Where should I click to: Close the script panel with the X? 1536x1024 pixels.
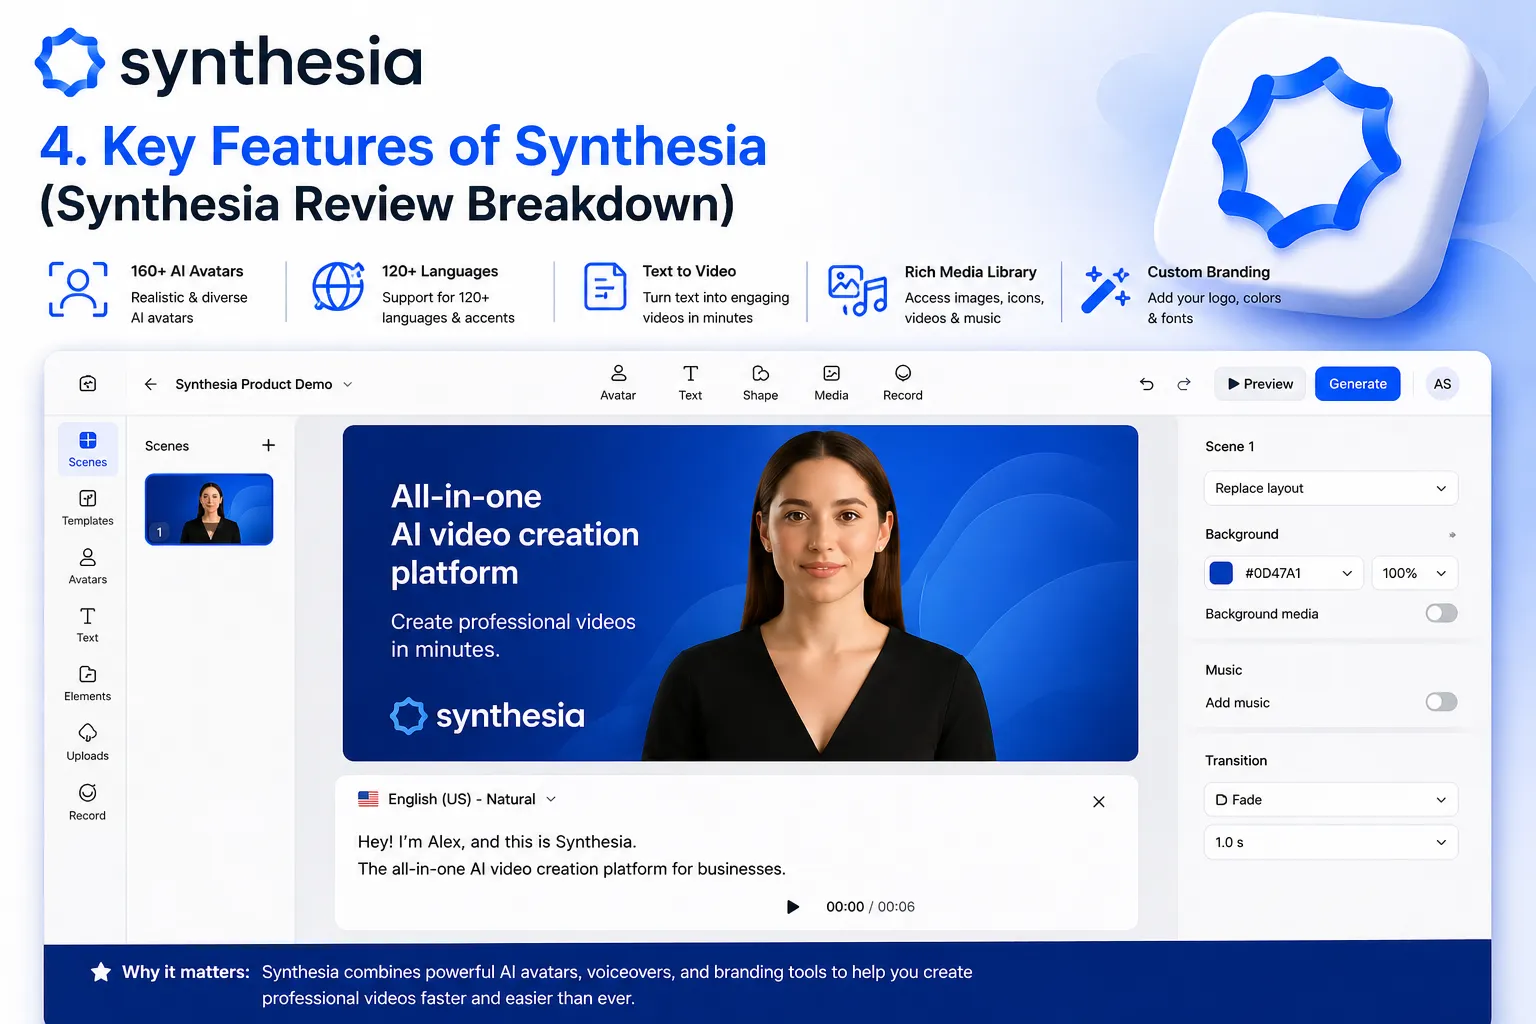tap(1099, 802)
